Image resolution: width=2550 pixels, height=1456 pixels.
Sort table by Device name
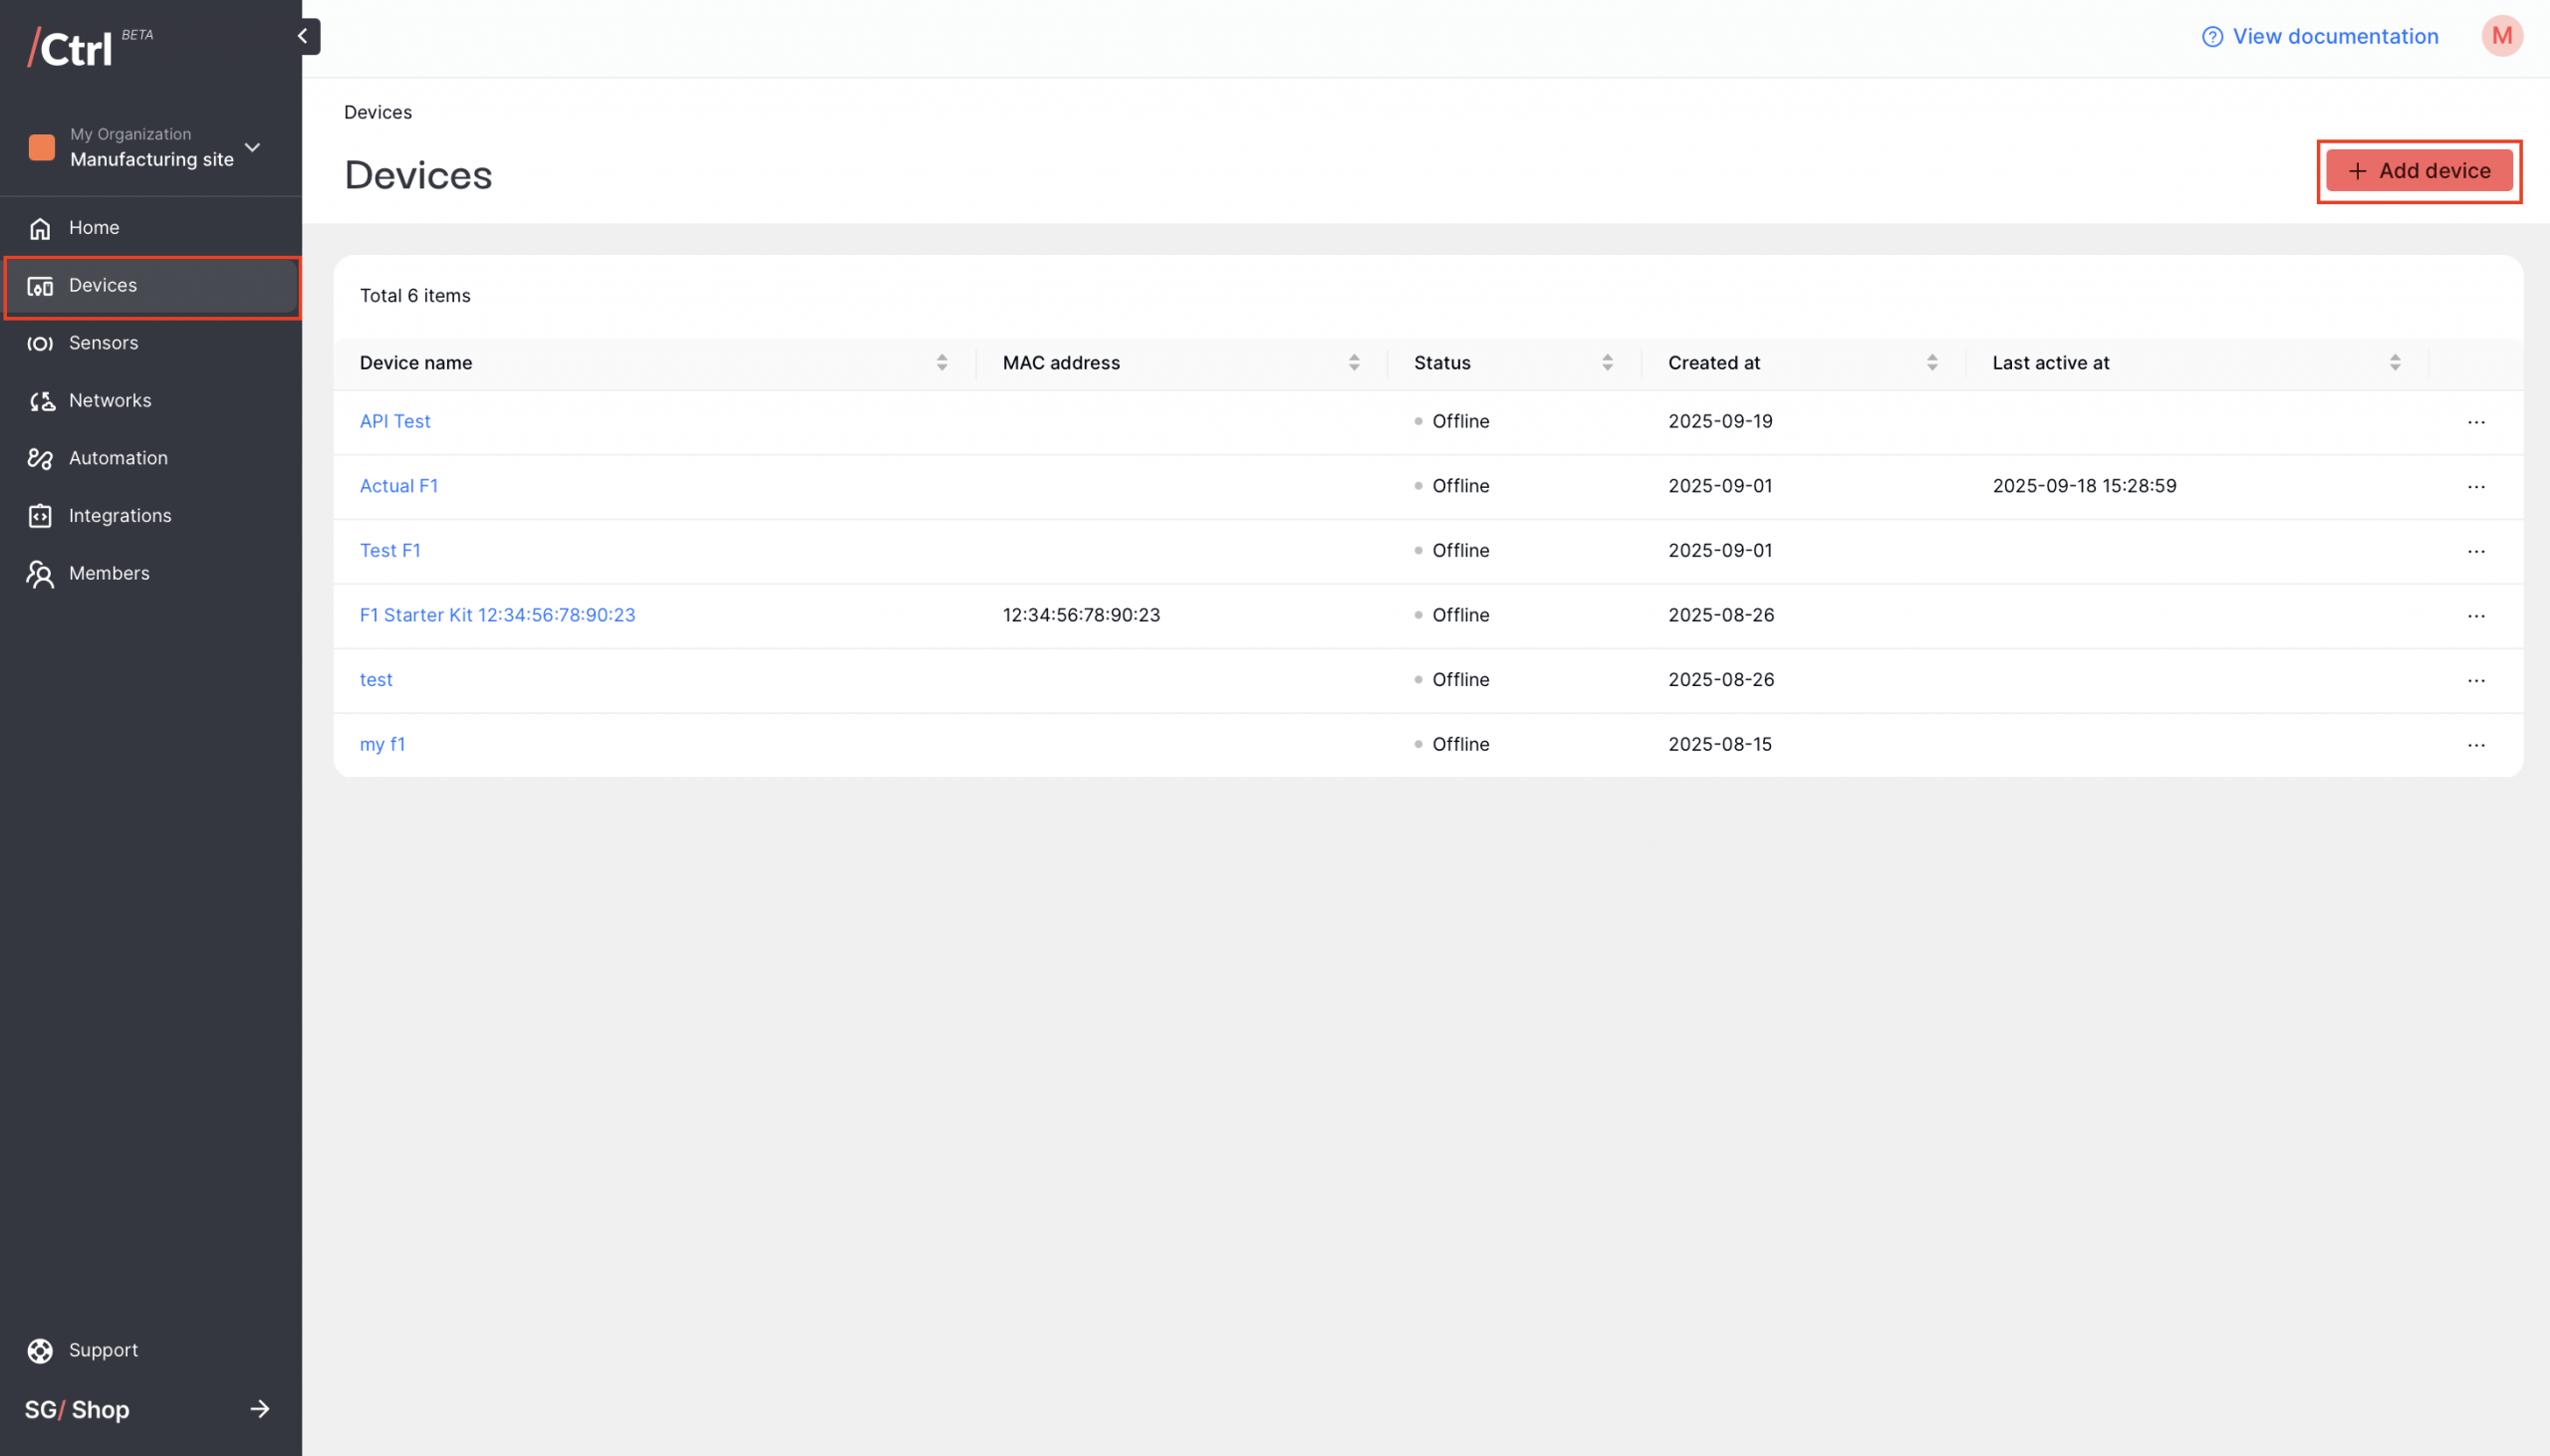click(941, 363)
